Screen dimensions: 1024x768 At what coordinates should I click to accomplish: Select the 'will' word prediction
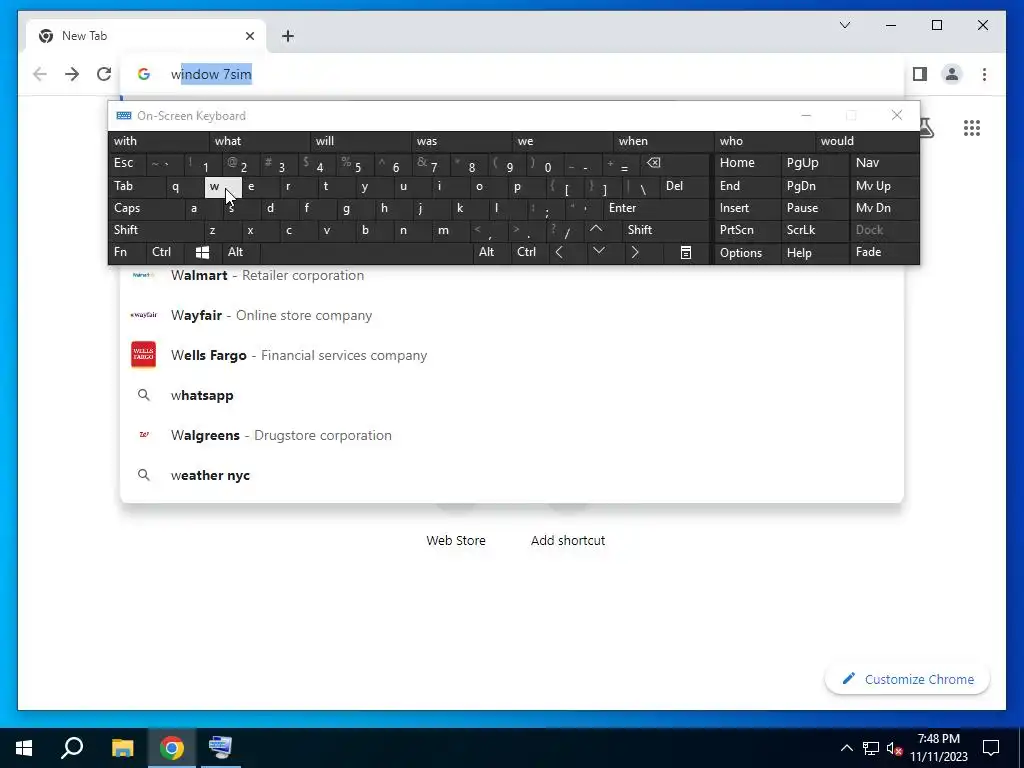pyautogui.click(x=360, y=141)
